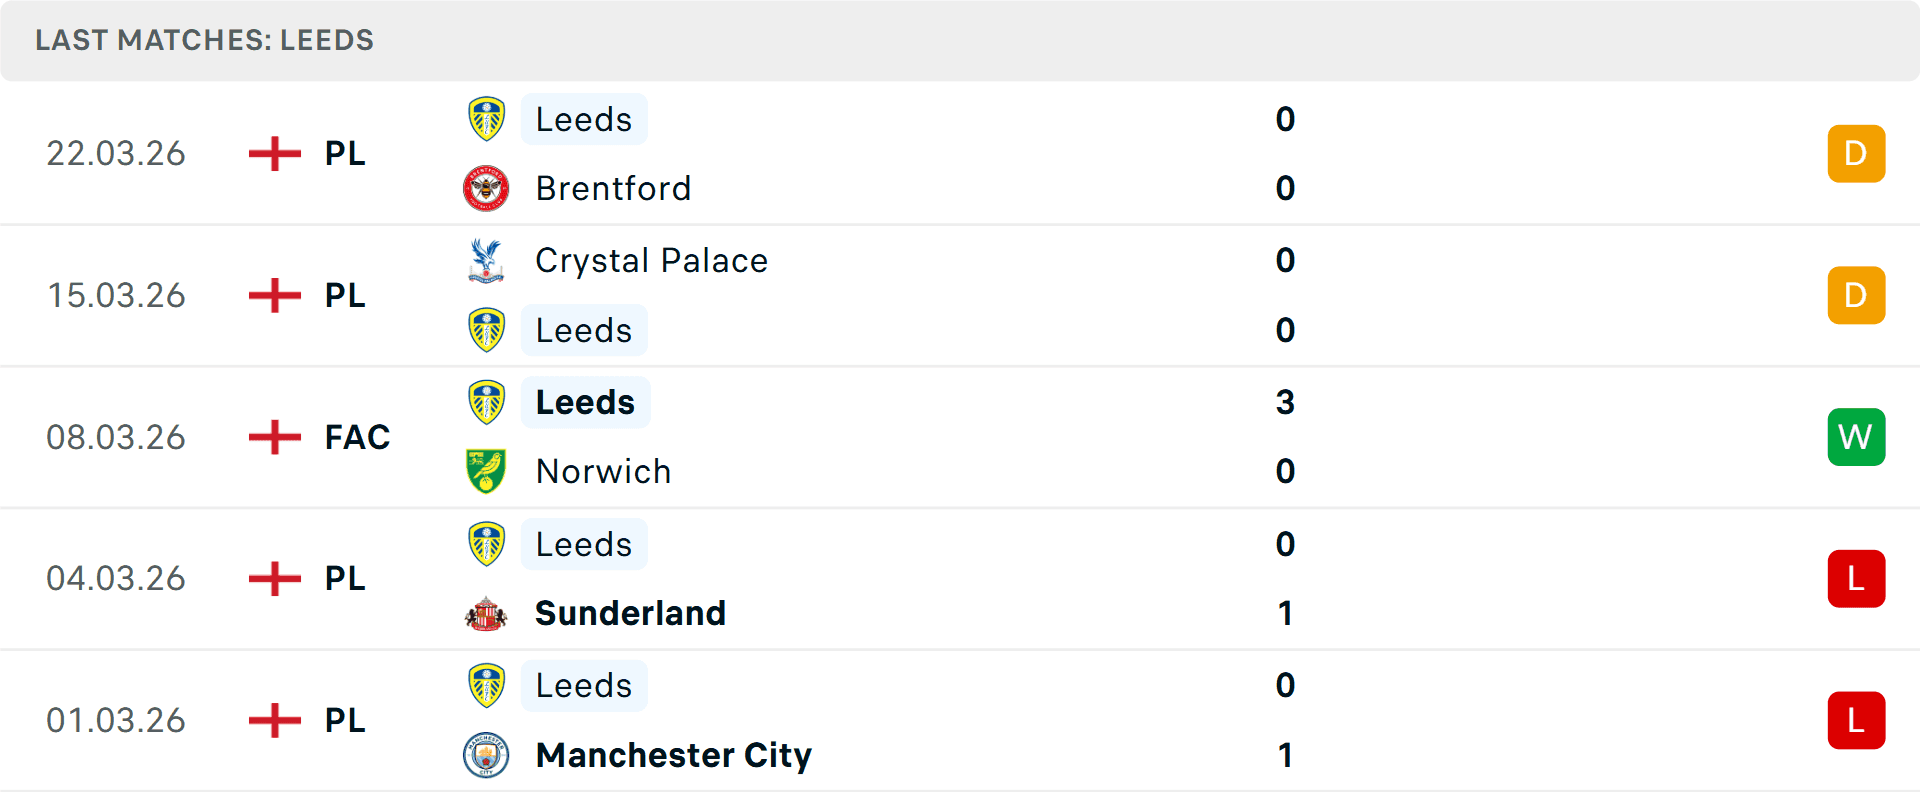
Task: Open the Manchester City team page link
Action: [672, 756]
